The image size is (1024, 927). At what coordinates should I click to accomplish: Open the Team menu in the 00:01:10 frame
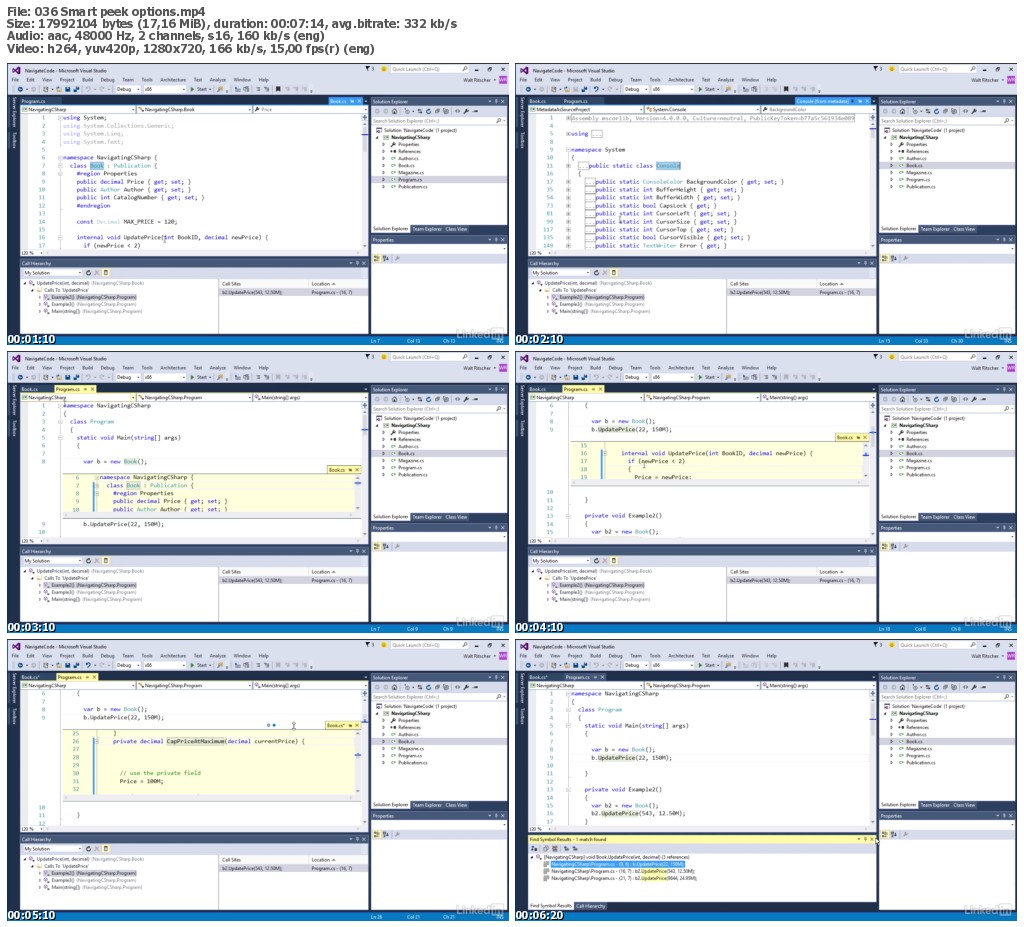(128, 80)
